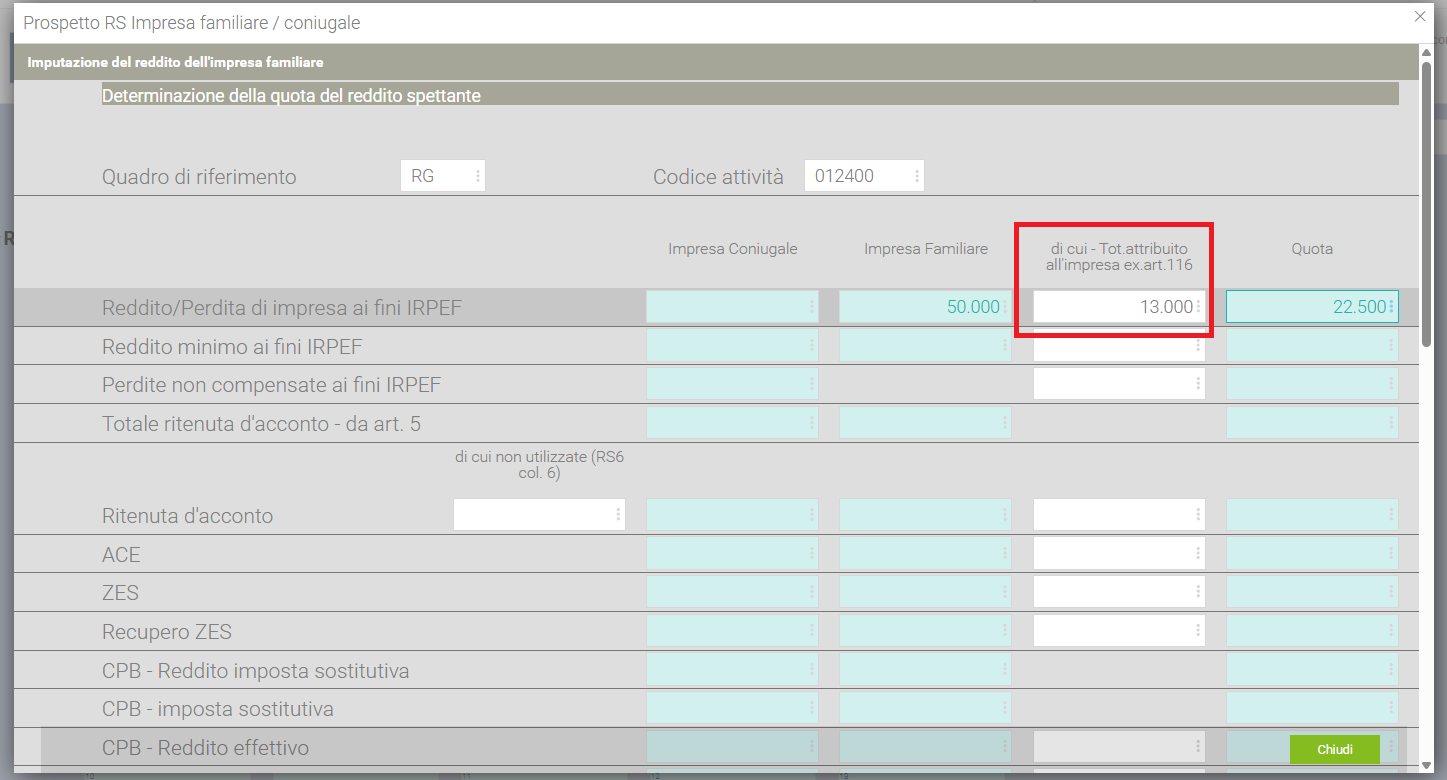Click the Impresa Coniugale Reddito/Perdita field
Image resolution: width=1447 pixels, height=780 pixels.
732,307
